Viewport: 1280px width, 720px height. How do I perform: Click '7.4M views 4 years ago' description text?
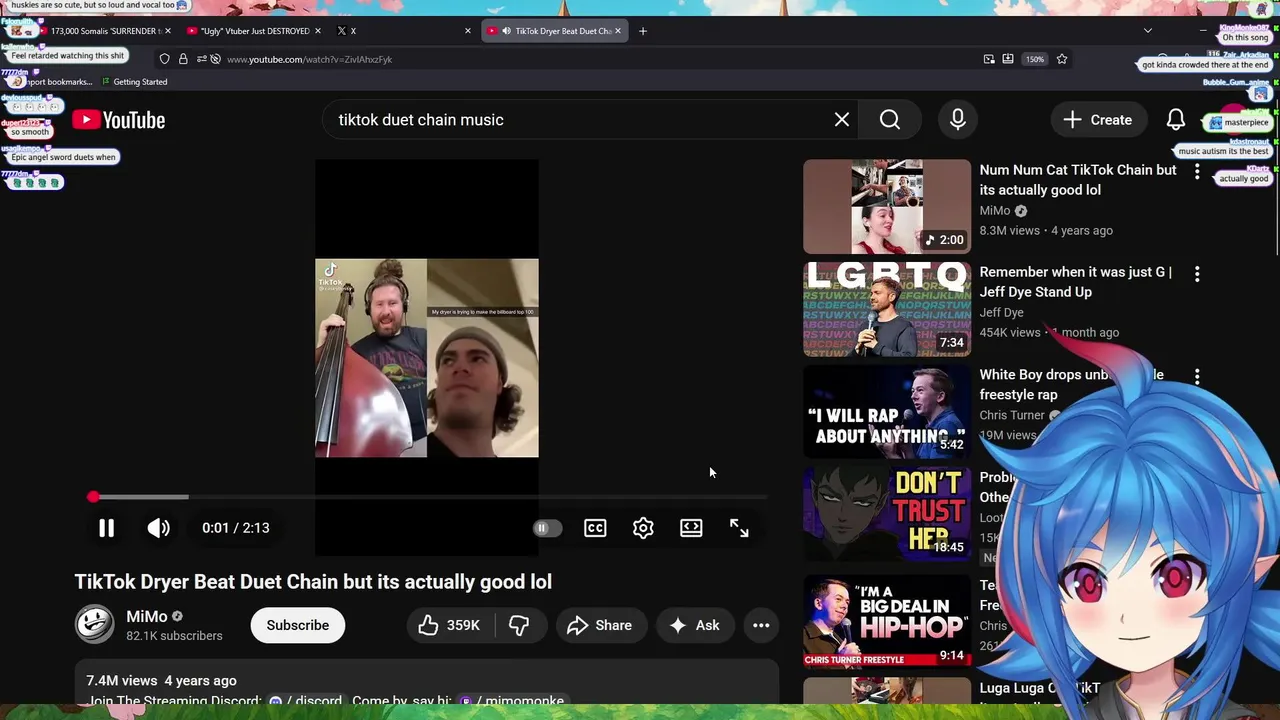click(161, 681)
